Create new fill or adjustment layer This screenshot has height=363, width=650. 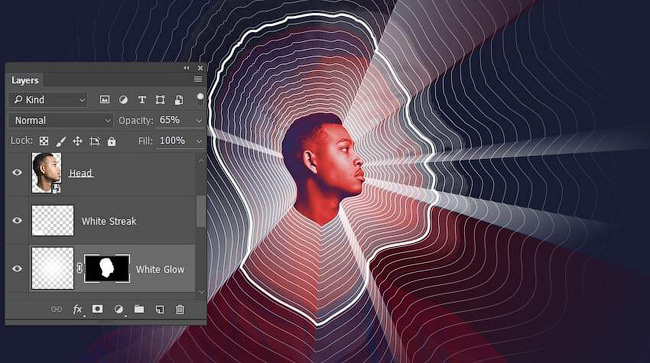(x=119, y=310)
